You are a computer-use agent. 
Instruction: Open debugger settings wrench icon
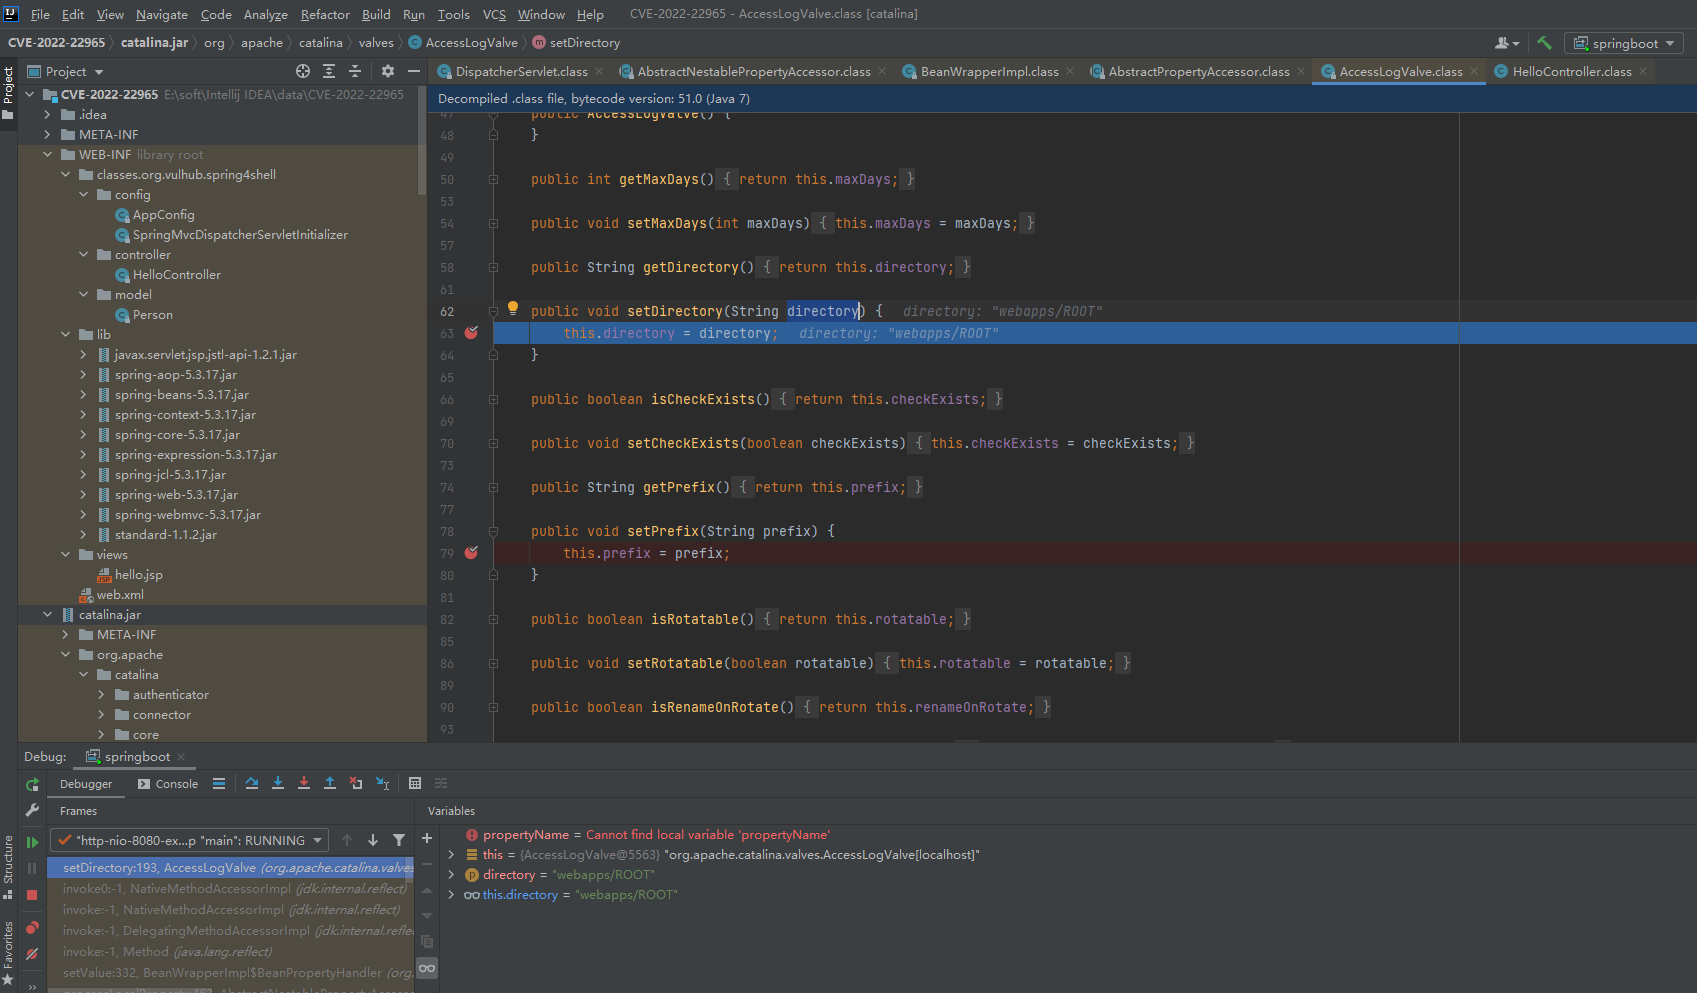(32, 810)
